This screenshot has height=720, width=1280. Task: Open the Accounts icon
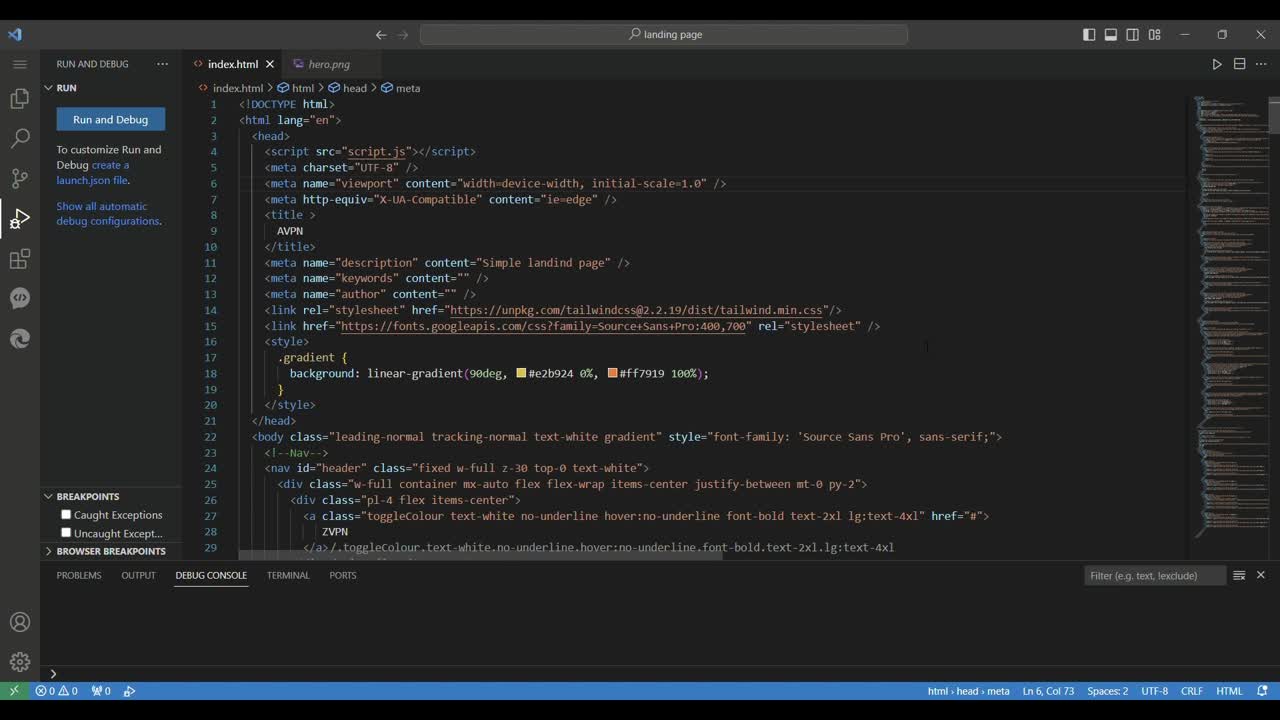(19, 622)
